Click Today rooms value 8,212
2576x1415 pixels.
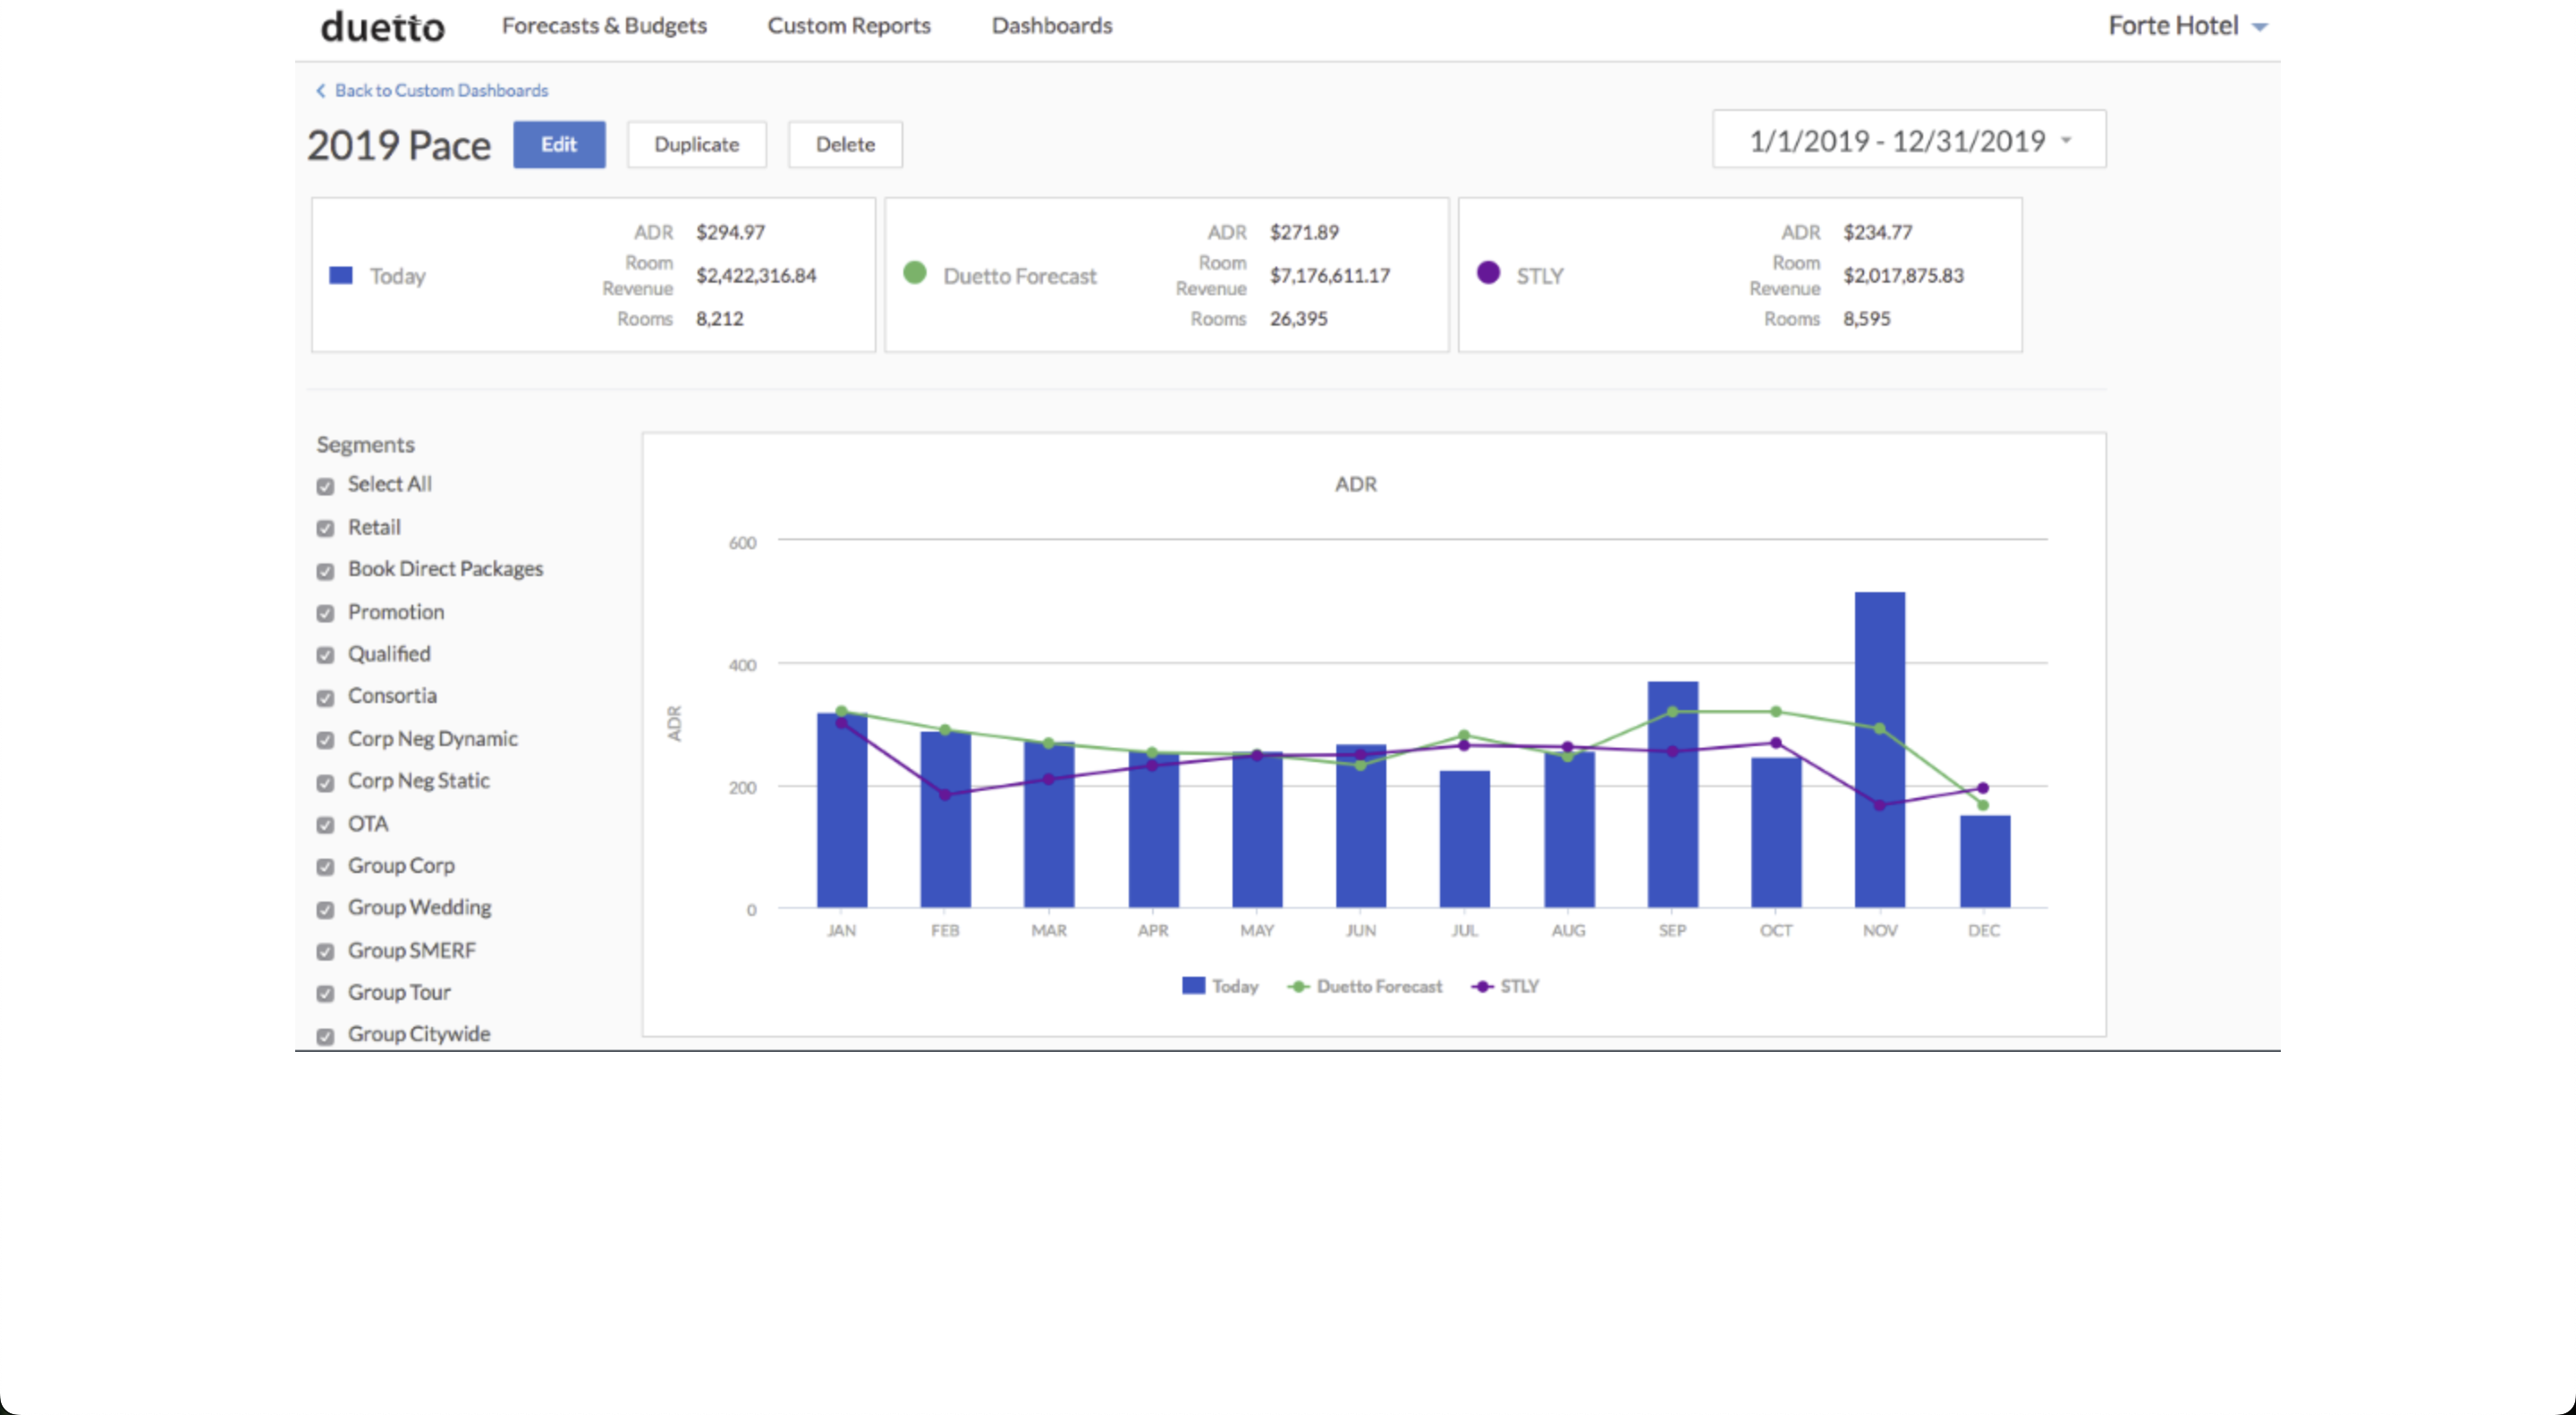click(720, 319)
